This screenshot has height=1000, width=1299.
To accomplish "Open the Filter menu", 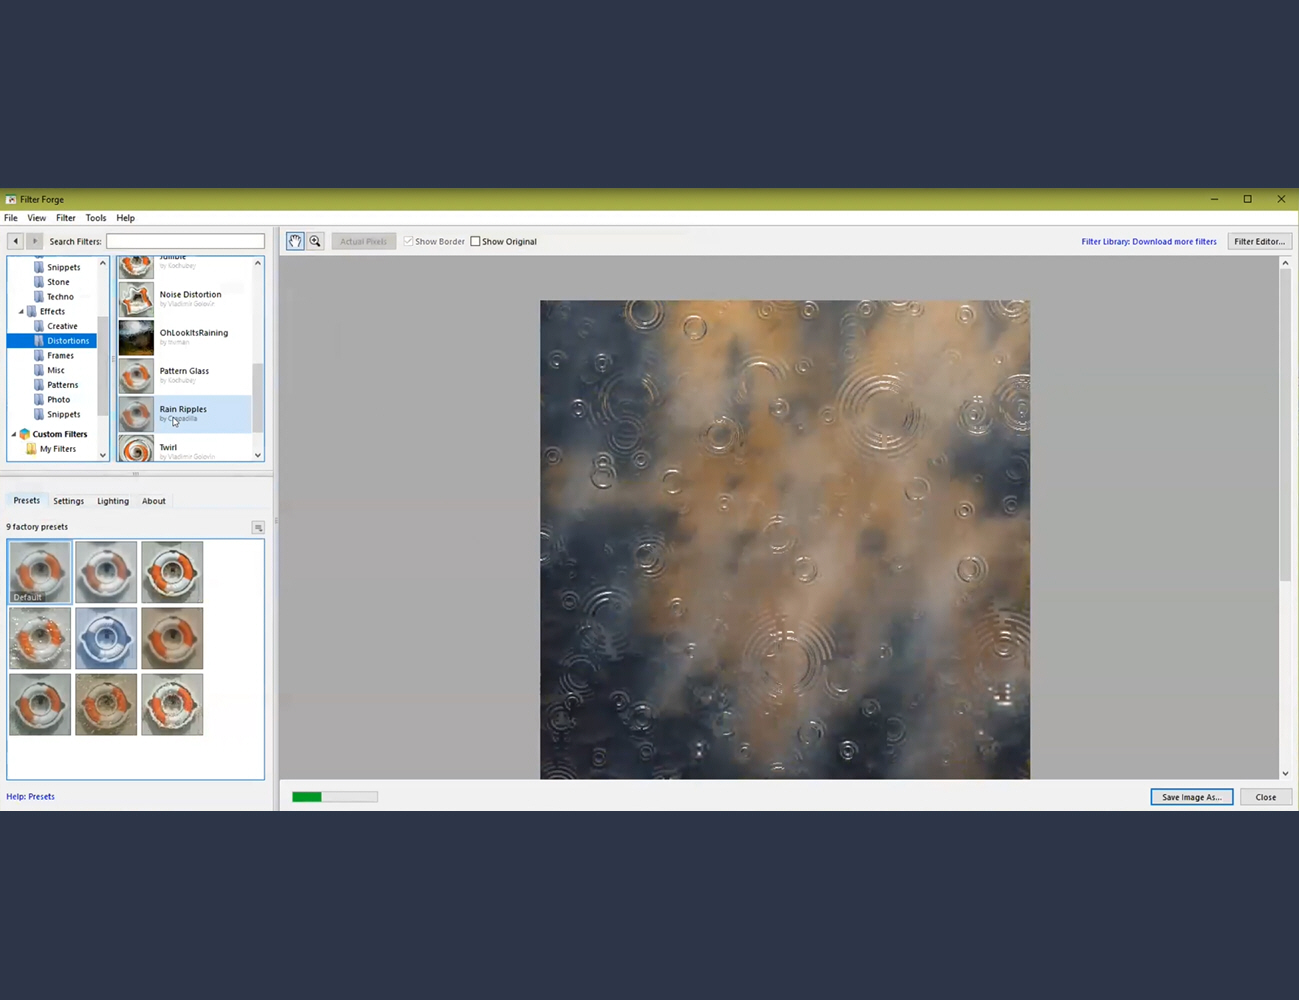I will [x=65, y=218].
